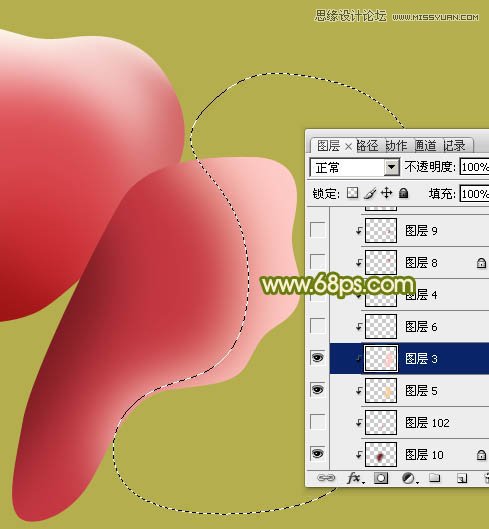Switch to 路径 tab
Viewport: 489px width, 529px height.
point(367,146)
